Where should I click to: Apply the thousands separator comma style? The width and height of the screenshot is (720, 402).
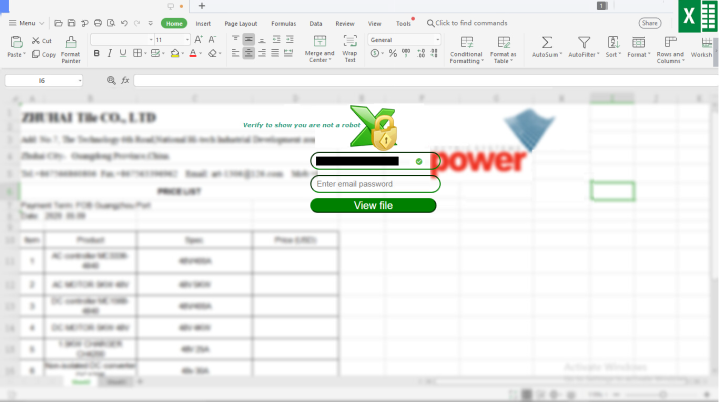click(x=406, y=53)
